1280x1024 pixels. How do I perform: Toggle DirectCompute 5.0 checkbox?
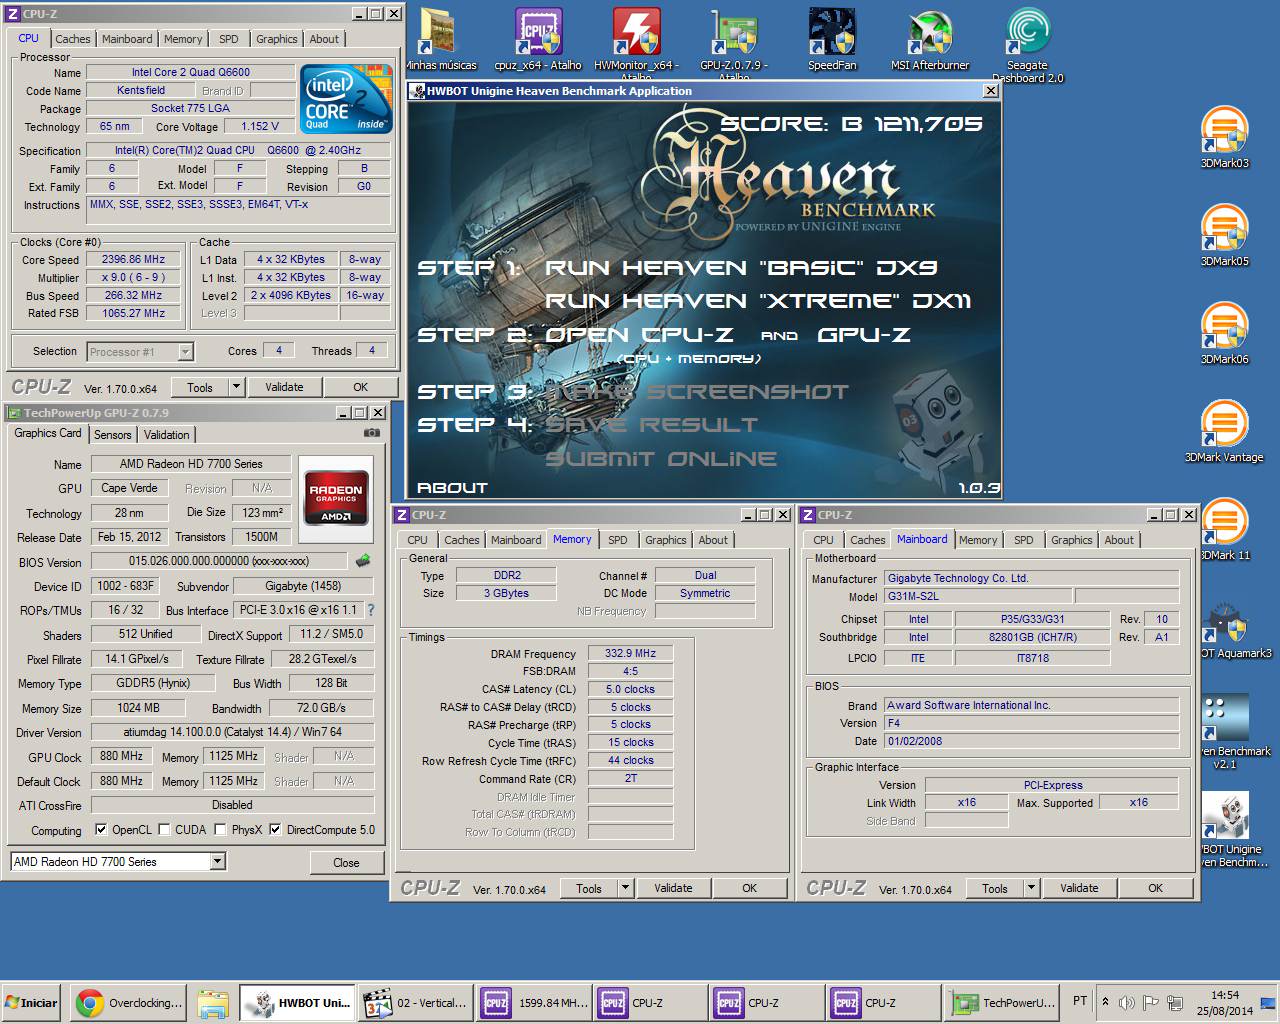(275, 830)
